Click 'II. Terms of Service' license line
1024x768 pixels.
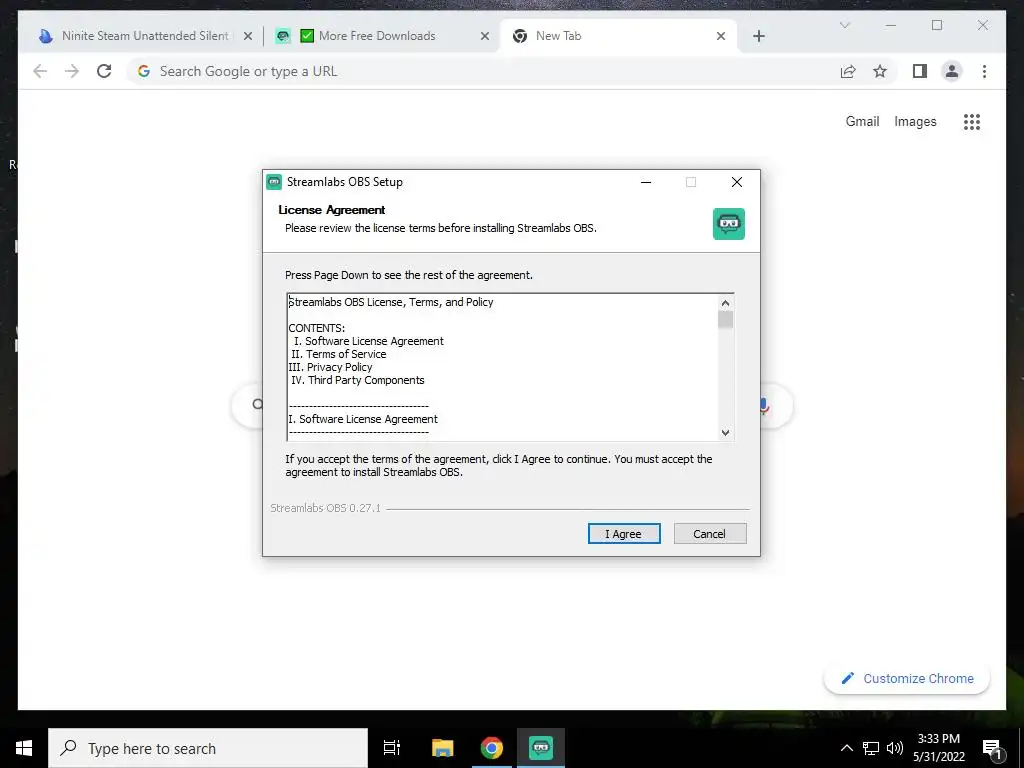(x=338, y=354)
